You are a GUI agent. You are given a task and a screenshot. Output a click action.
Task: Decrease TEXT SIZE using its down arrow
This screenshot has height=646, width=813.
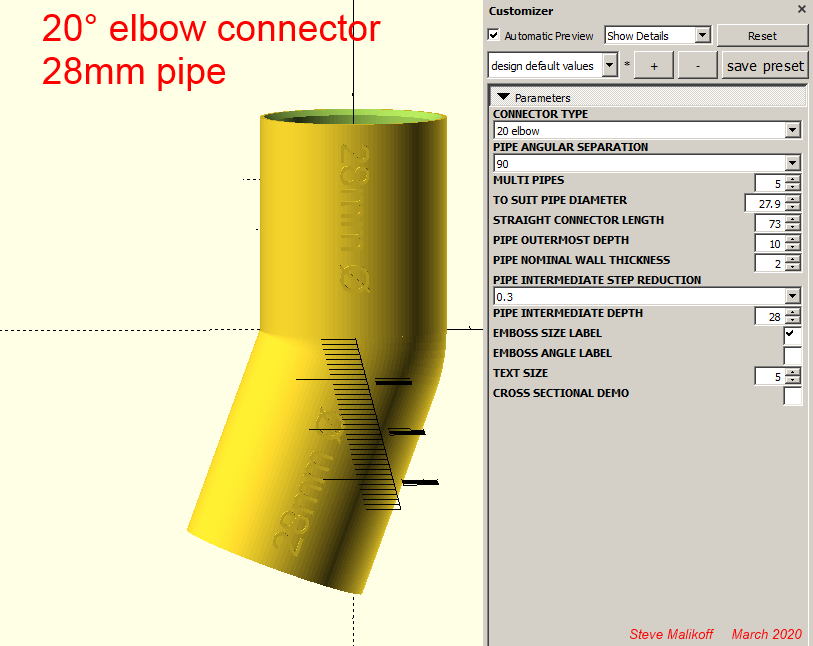tap(794, 380)
